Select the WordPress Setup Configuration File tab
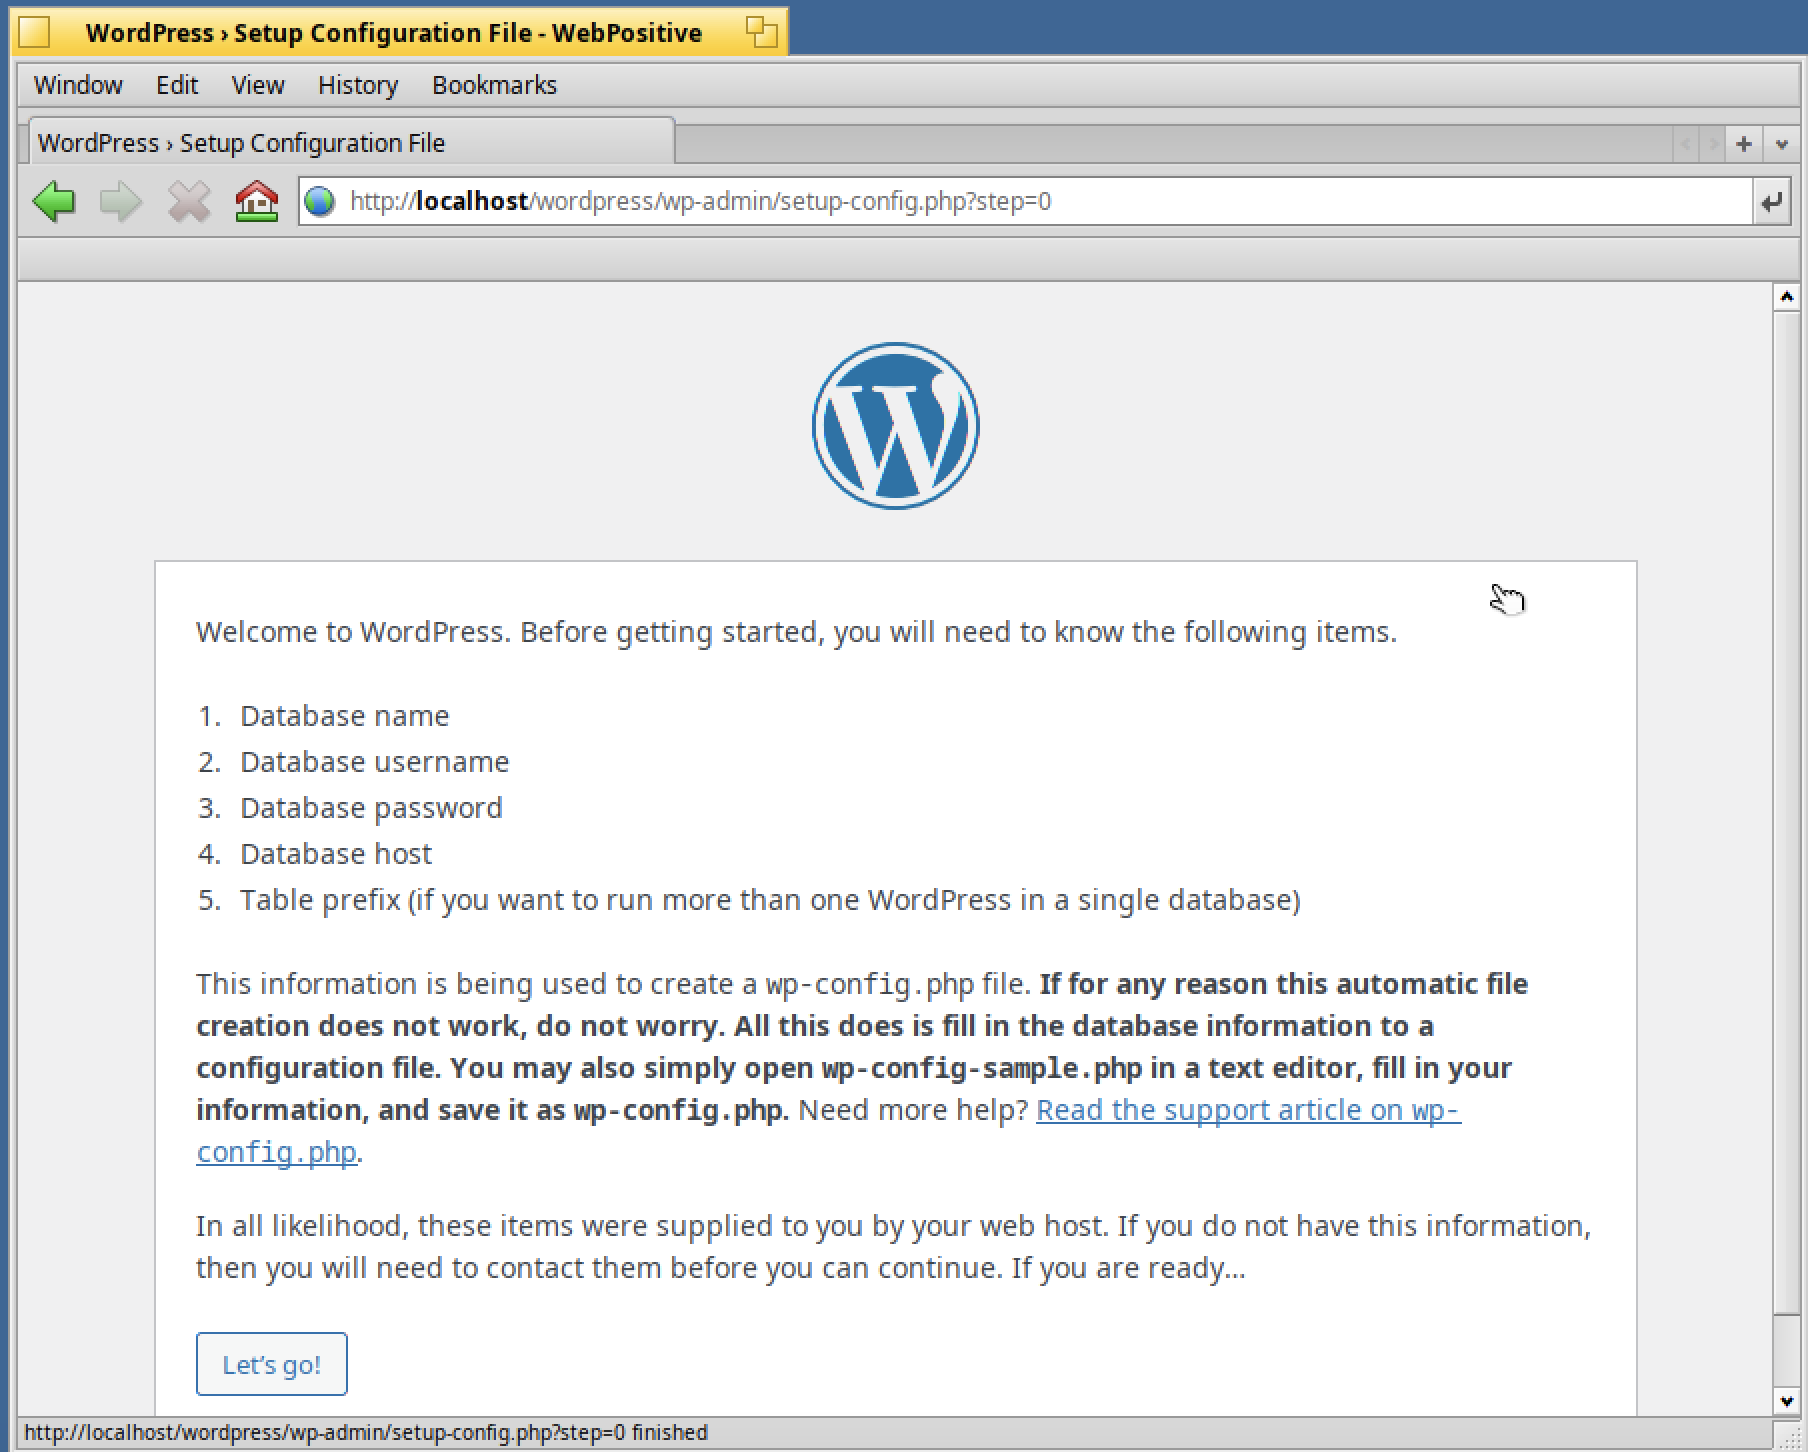This screenshot has width=1808, height=1452. tap(350, 142)
